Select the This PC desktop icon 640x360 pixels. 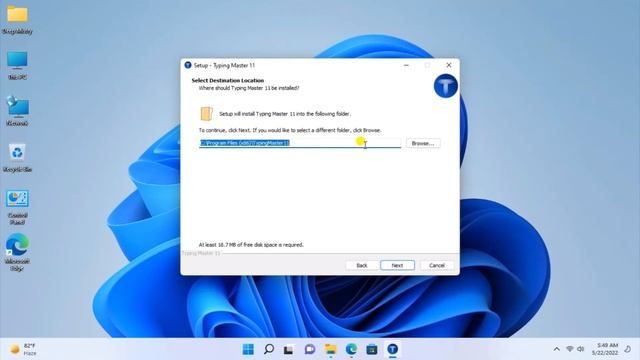click(17, 65)
